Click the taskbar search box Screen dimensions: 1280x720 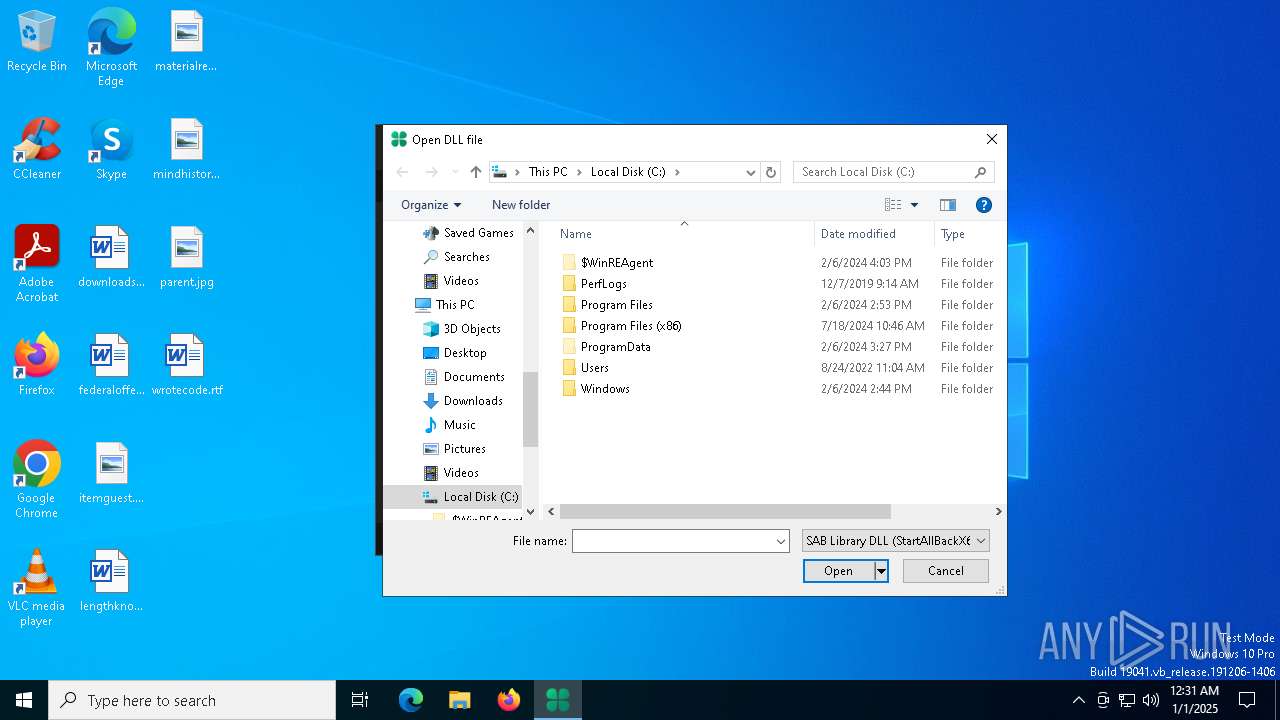pos(192,700)
